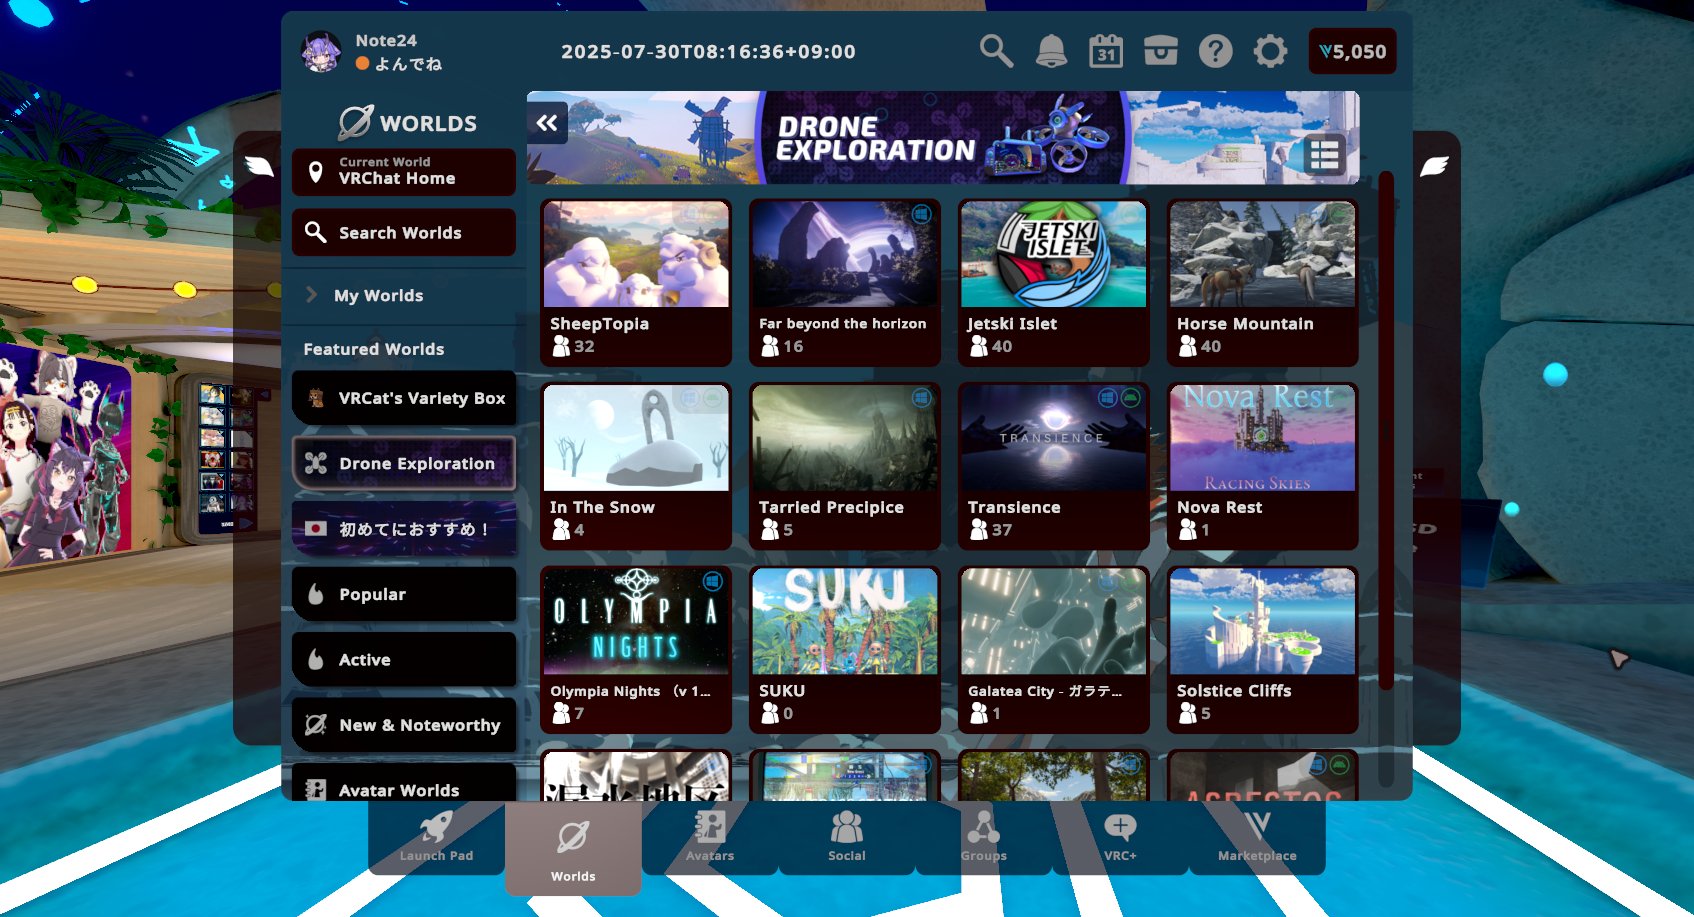Click the right wing panel icon

click(1434, 166)
